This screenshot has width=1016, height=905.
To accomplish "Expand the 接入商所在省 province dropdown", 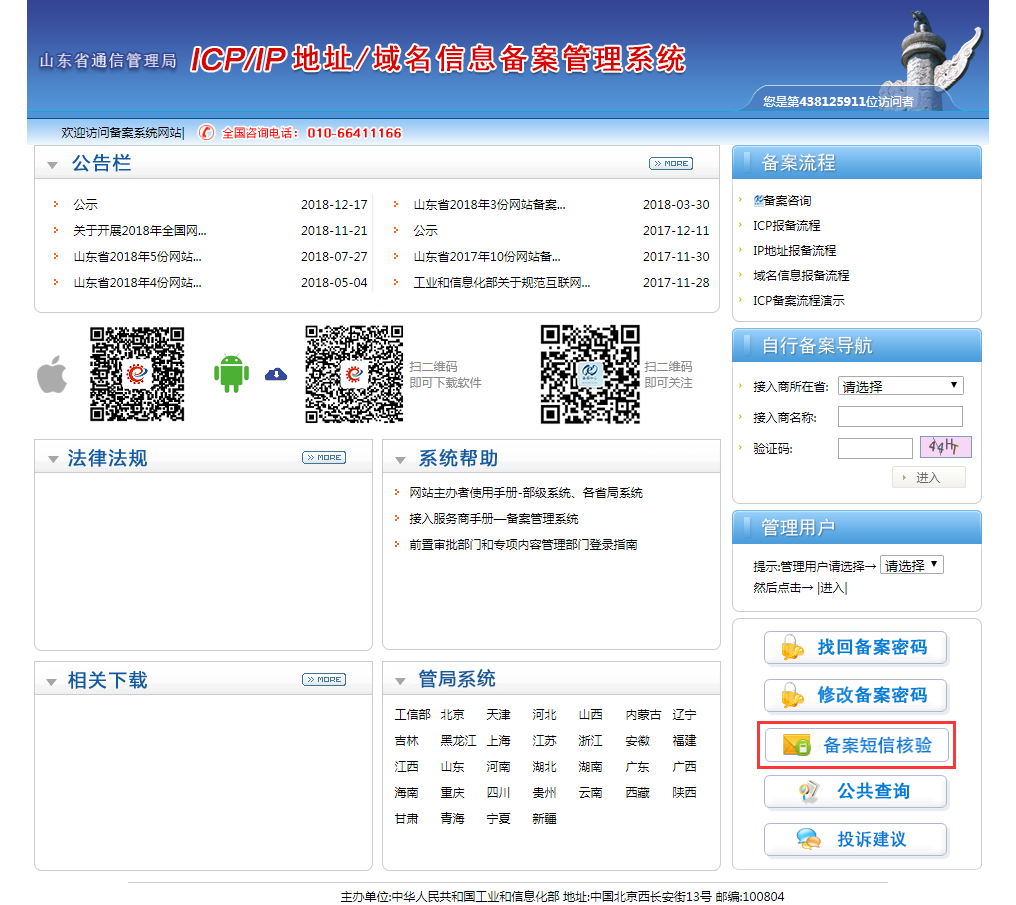I will [x=900, y=386].
